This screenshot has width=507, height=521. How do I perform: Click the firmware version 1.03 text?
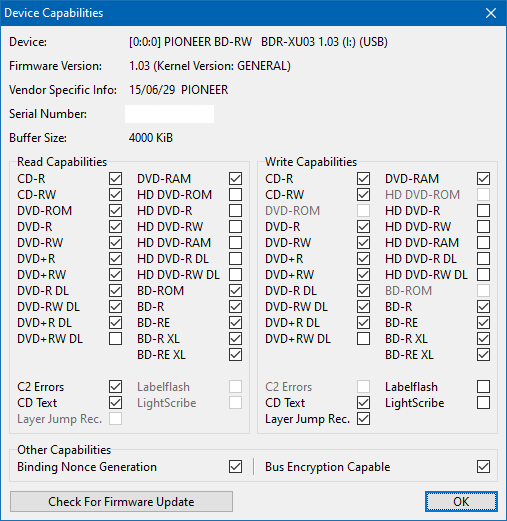click(210, 66)
